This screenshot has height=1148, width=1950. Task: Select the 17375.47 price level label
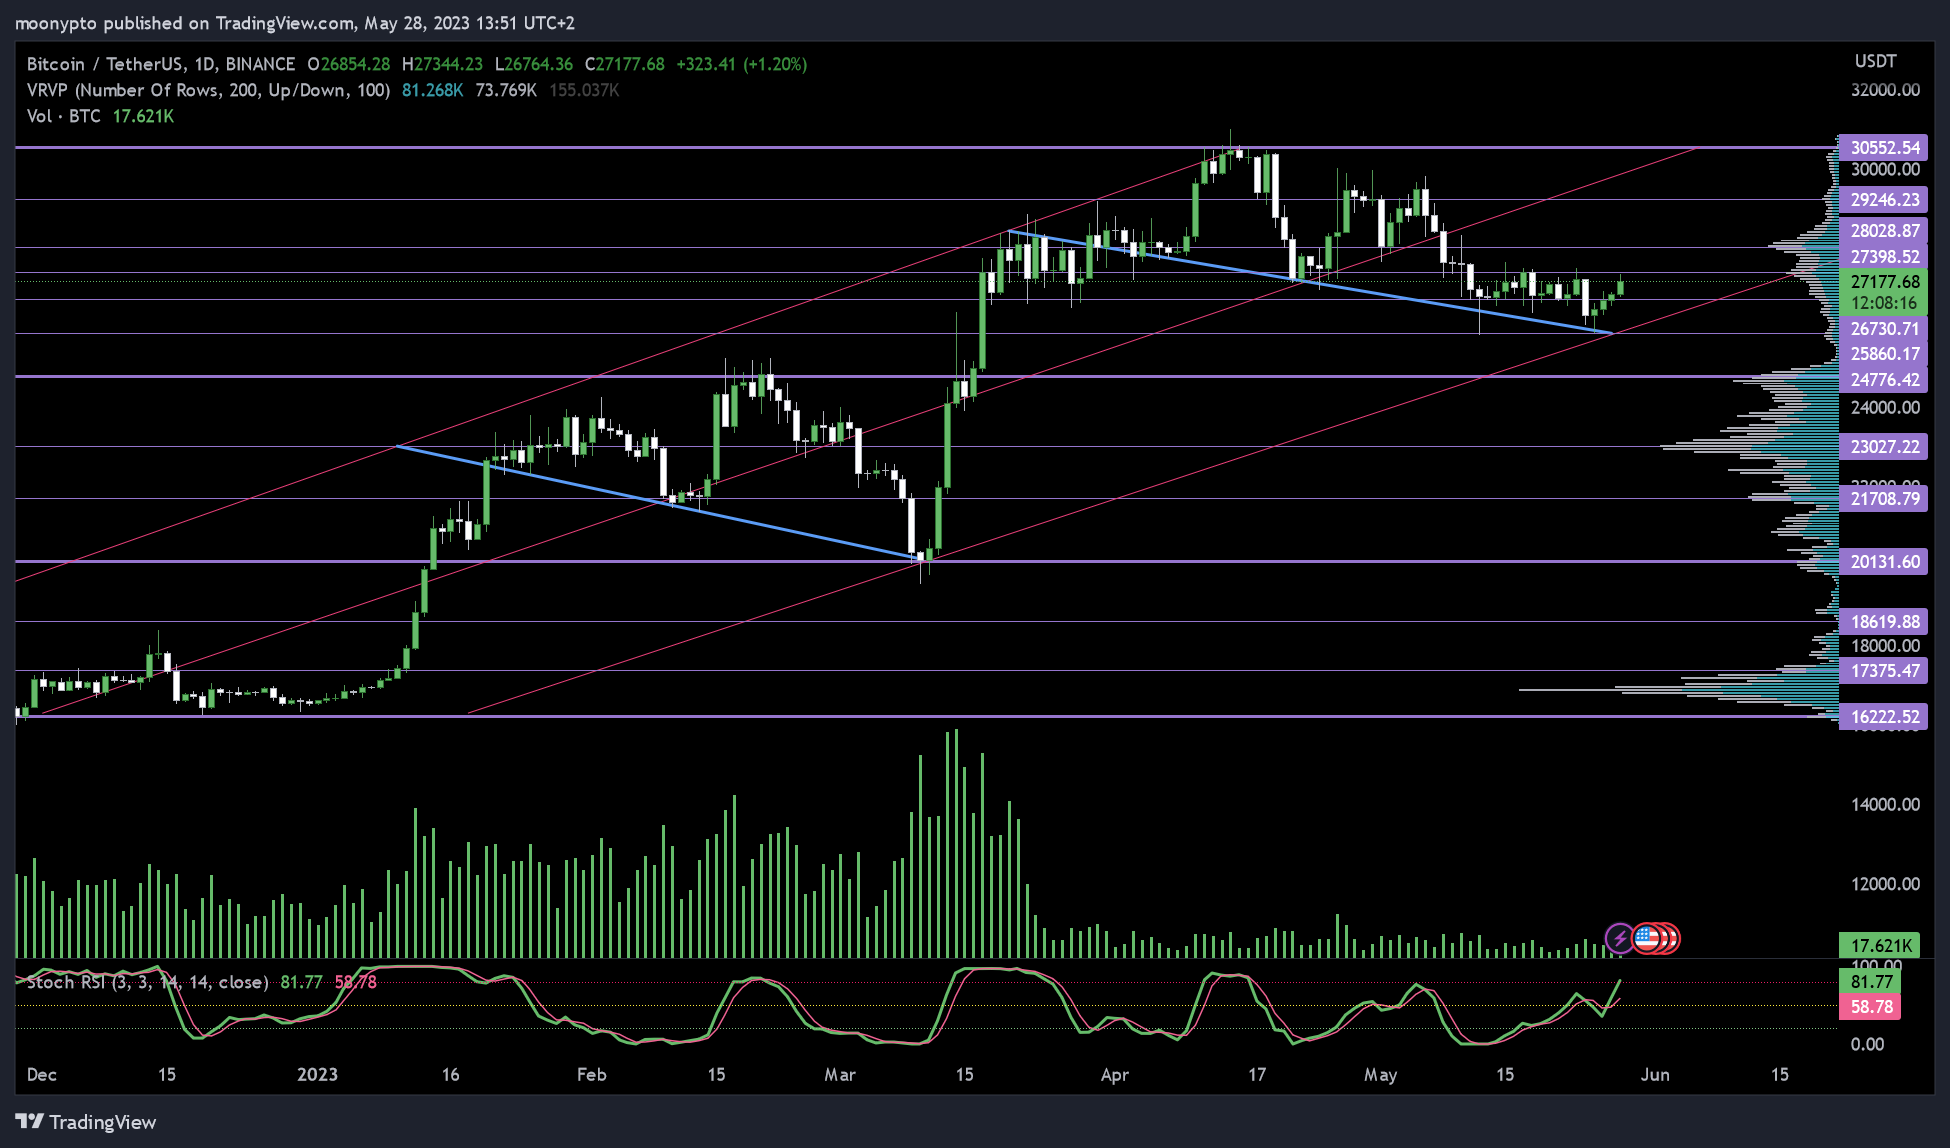pyautogui.click(x=1884, y=670)
